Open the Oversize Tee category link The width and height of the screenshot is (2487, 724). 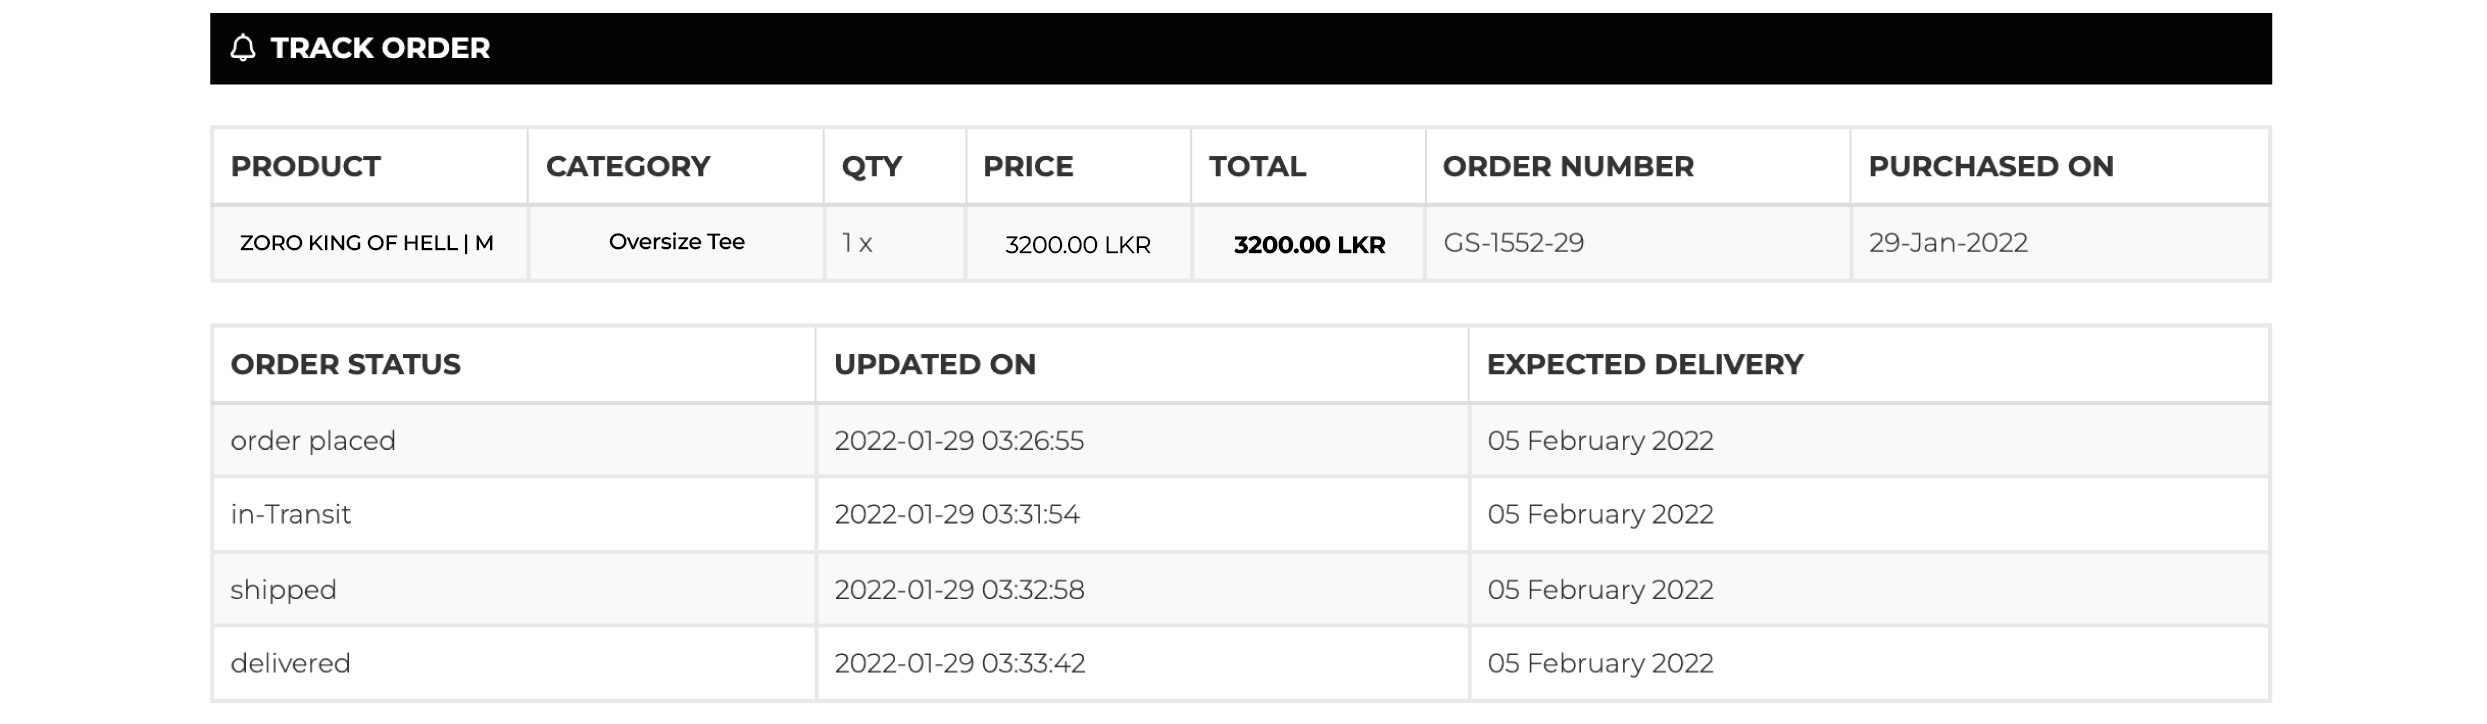676,242
